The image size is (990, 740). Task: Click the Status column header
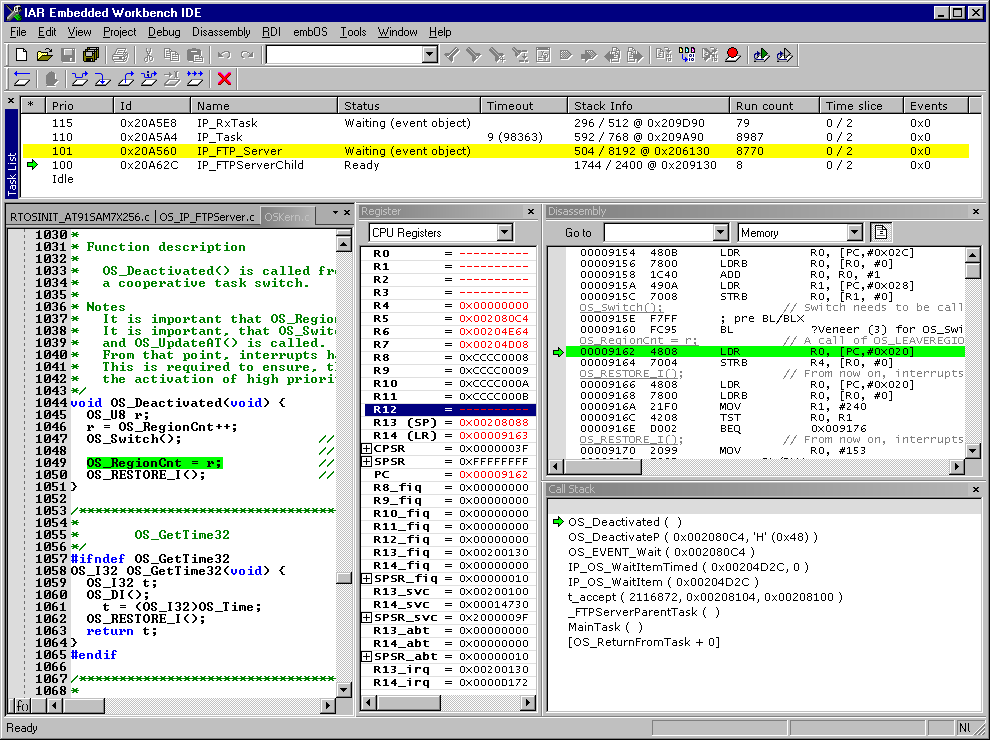[409, 105]
